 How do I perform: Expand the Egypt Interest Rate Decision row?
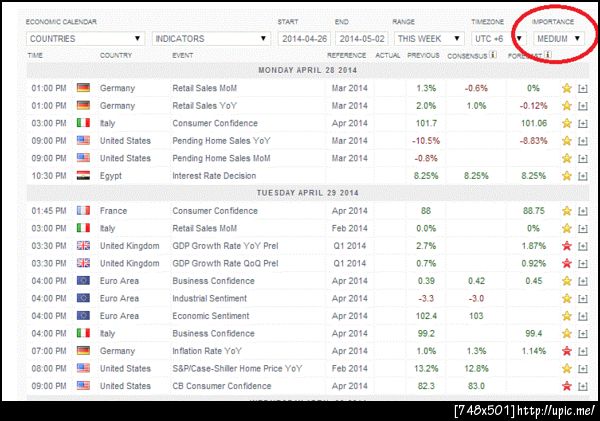point(582,176)
